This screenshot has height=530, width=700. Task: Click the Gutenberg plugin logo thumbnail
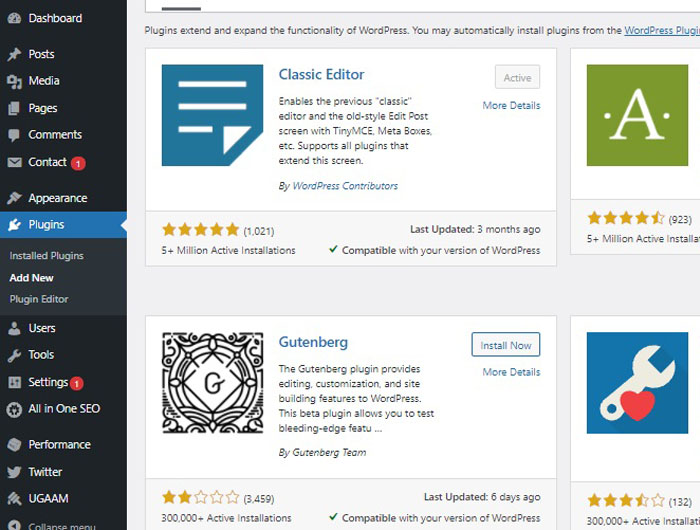click(x=212, y=383)
